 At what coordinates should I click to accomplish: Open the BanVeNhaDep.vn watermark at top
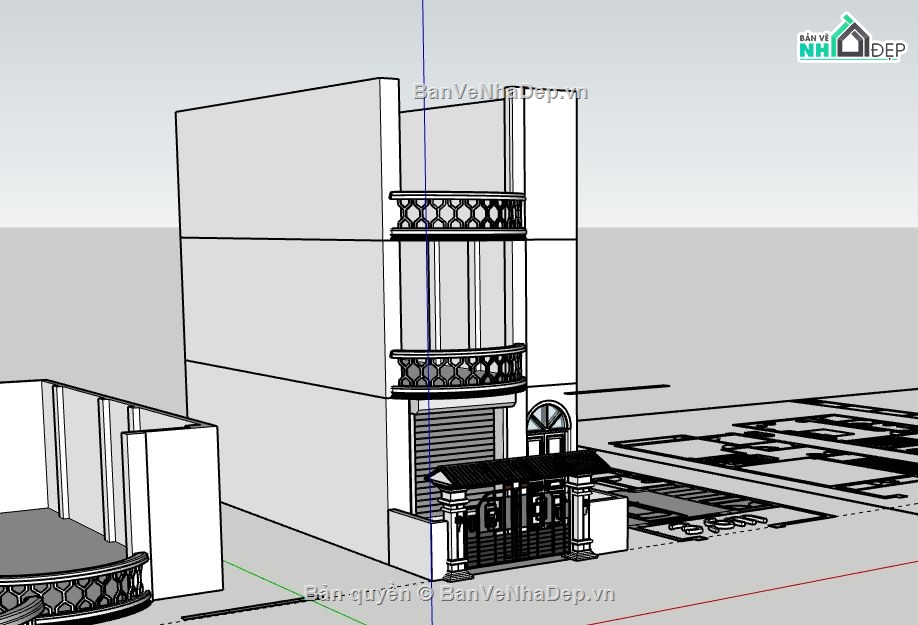501,93
